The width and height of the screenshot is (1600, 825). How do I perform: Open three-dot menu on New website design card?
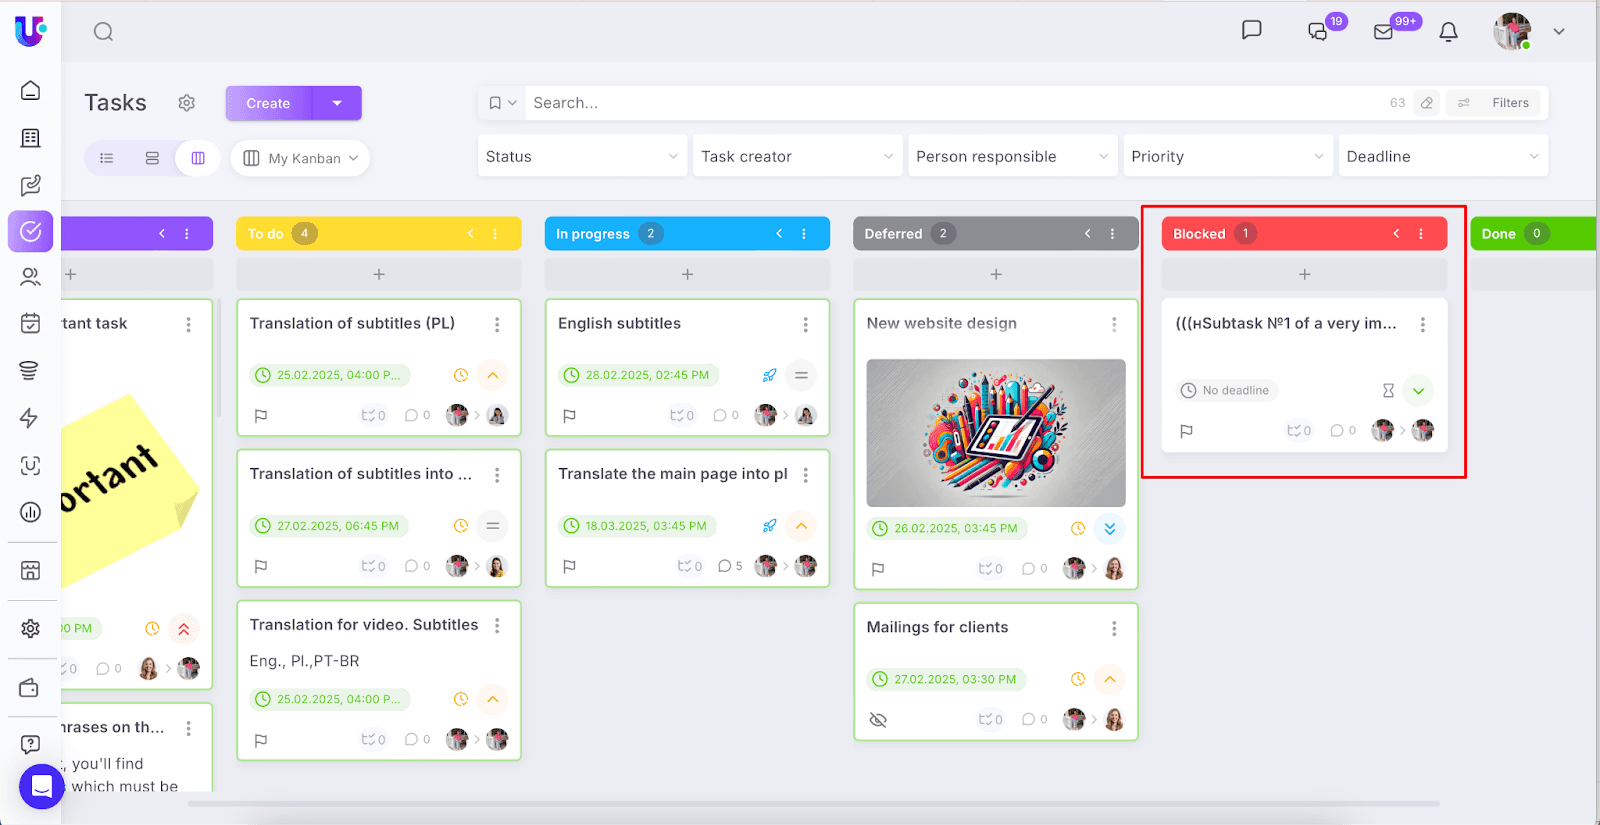pyautogui.click(x=1114, y=324)
